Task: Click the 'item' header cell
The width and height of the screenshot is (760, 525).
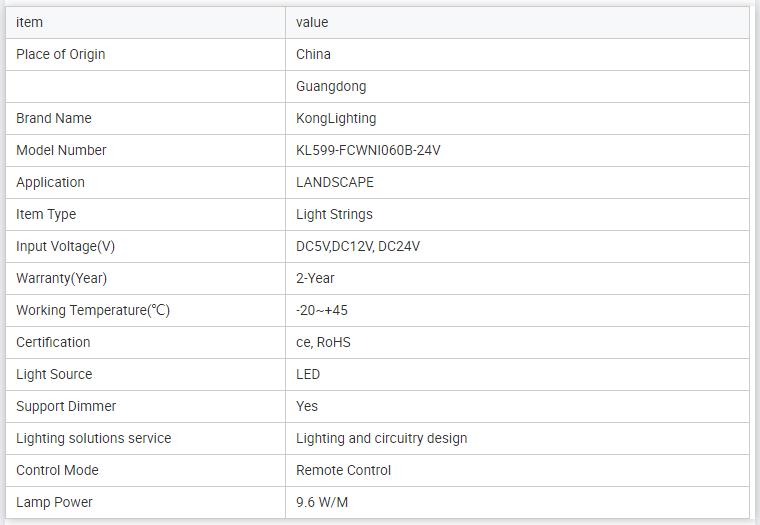Action: tap(30, 22)
